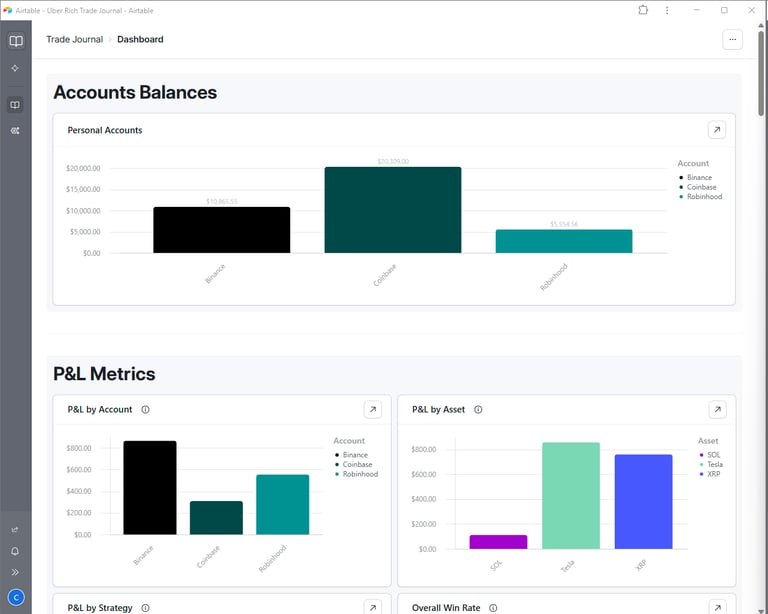Open the window's vertical dots menu
This screenshot has width=768, height=614.
pos(667,10)
